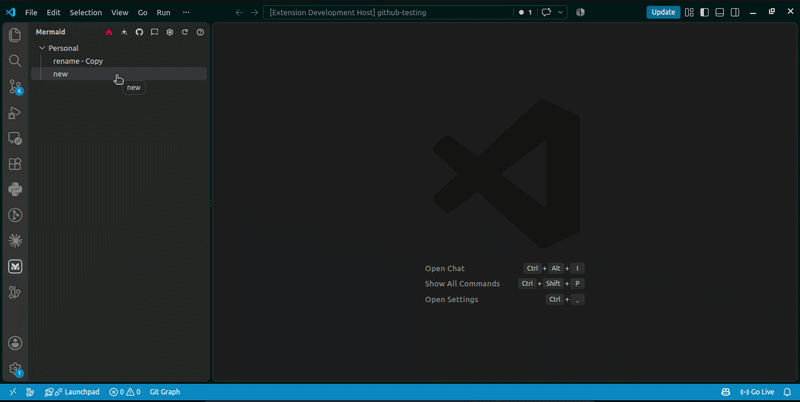Screen dimensions: 800x402
Task: Click the 'Mermaid' panel title text
Action: [51, 32]
